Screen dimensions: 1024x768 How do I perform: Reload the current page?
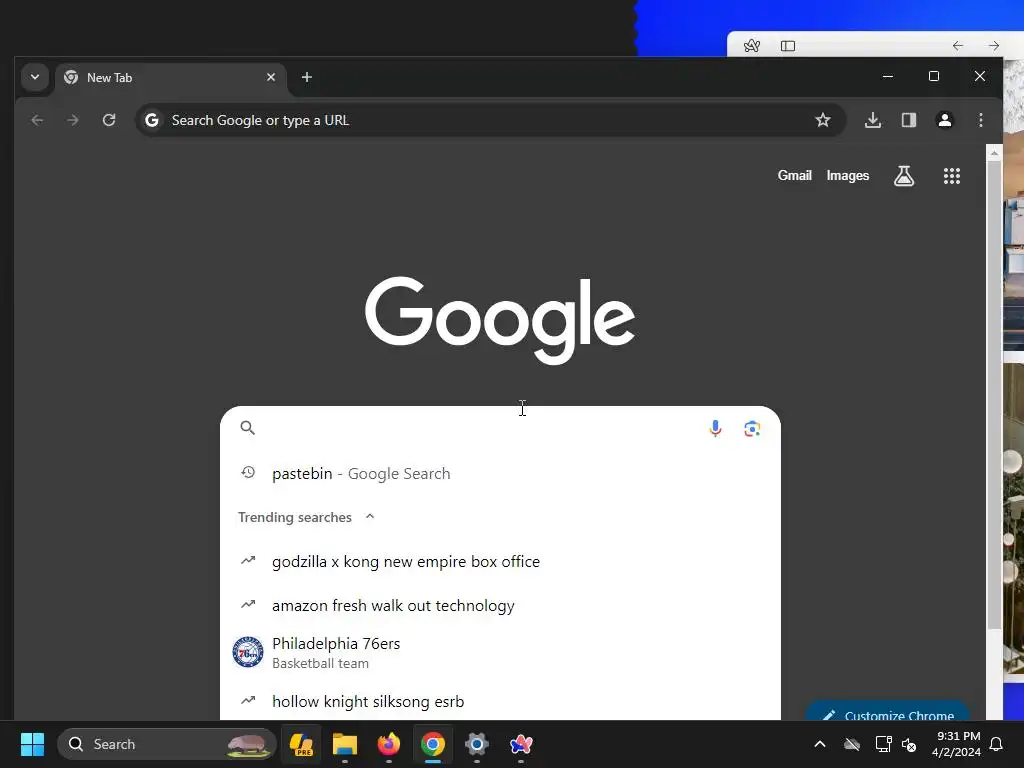(x=109, y=120)
